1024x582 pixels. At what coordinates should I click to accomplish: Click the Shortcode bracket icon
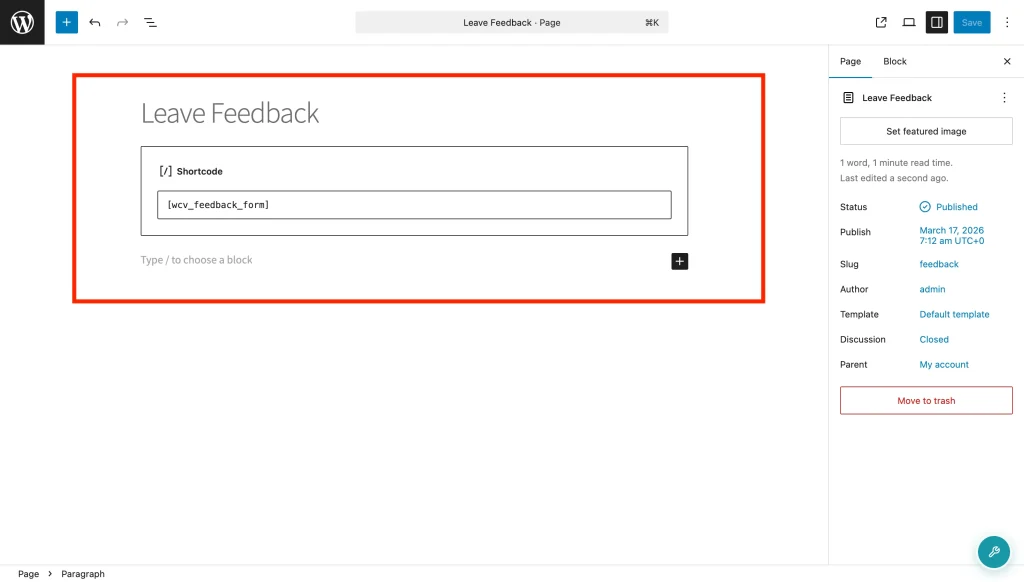coord(166,171)
